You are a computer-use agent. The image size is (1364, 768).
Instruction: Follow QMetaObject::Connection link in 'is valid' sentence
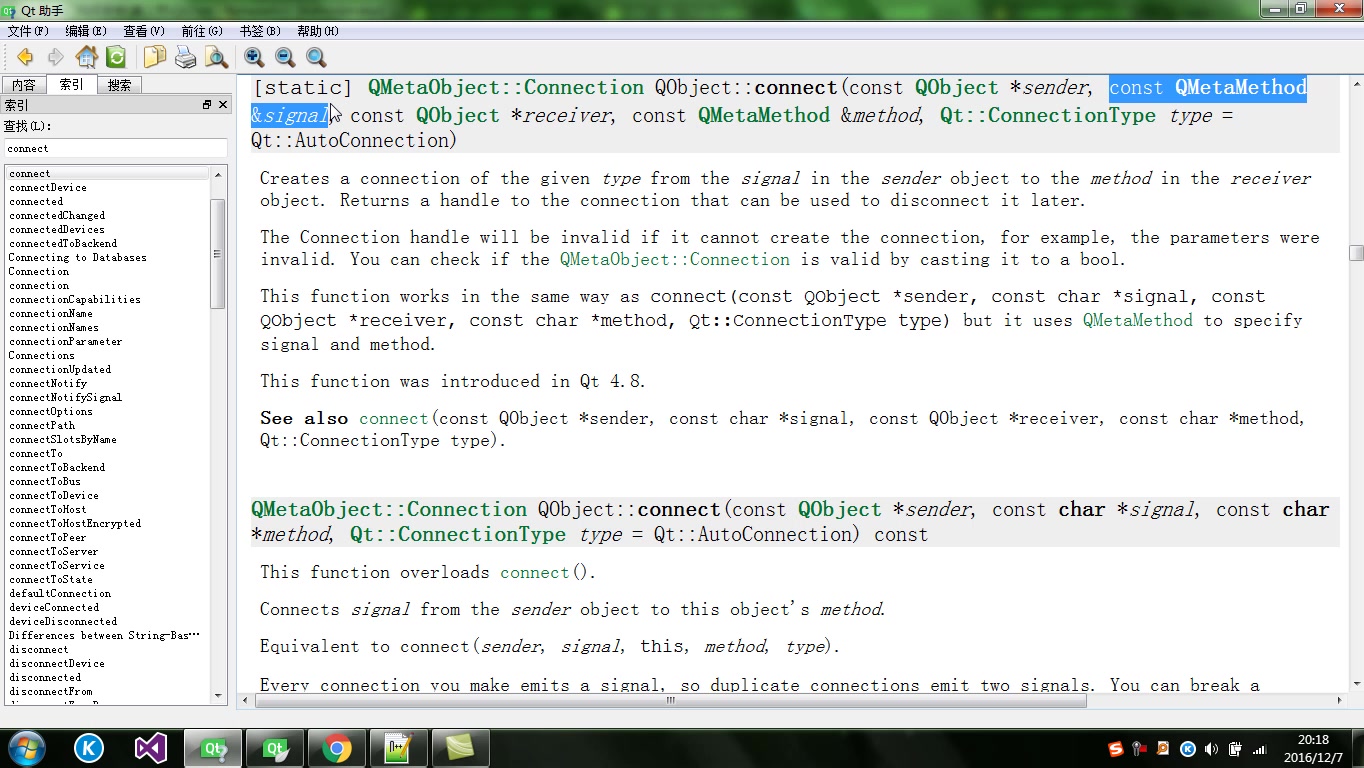click(x=675, y=260)
